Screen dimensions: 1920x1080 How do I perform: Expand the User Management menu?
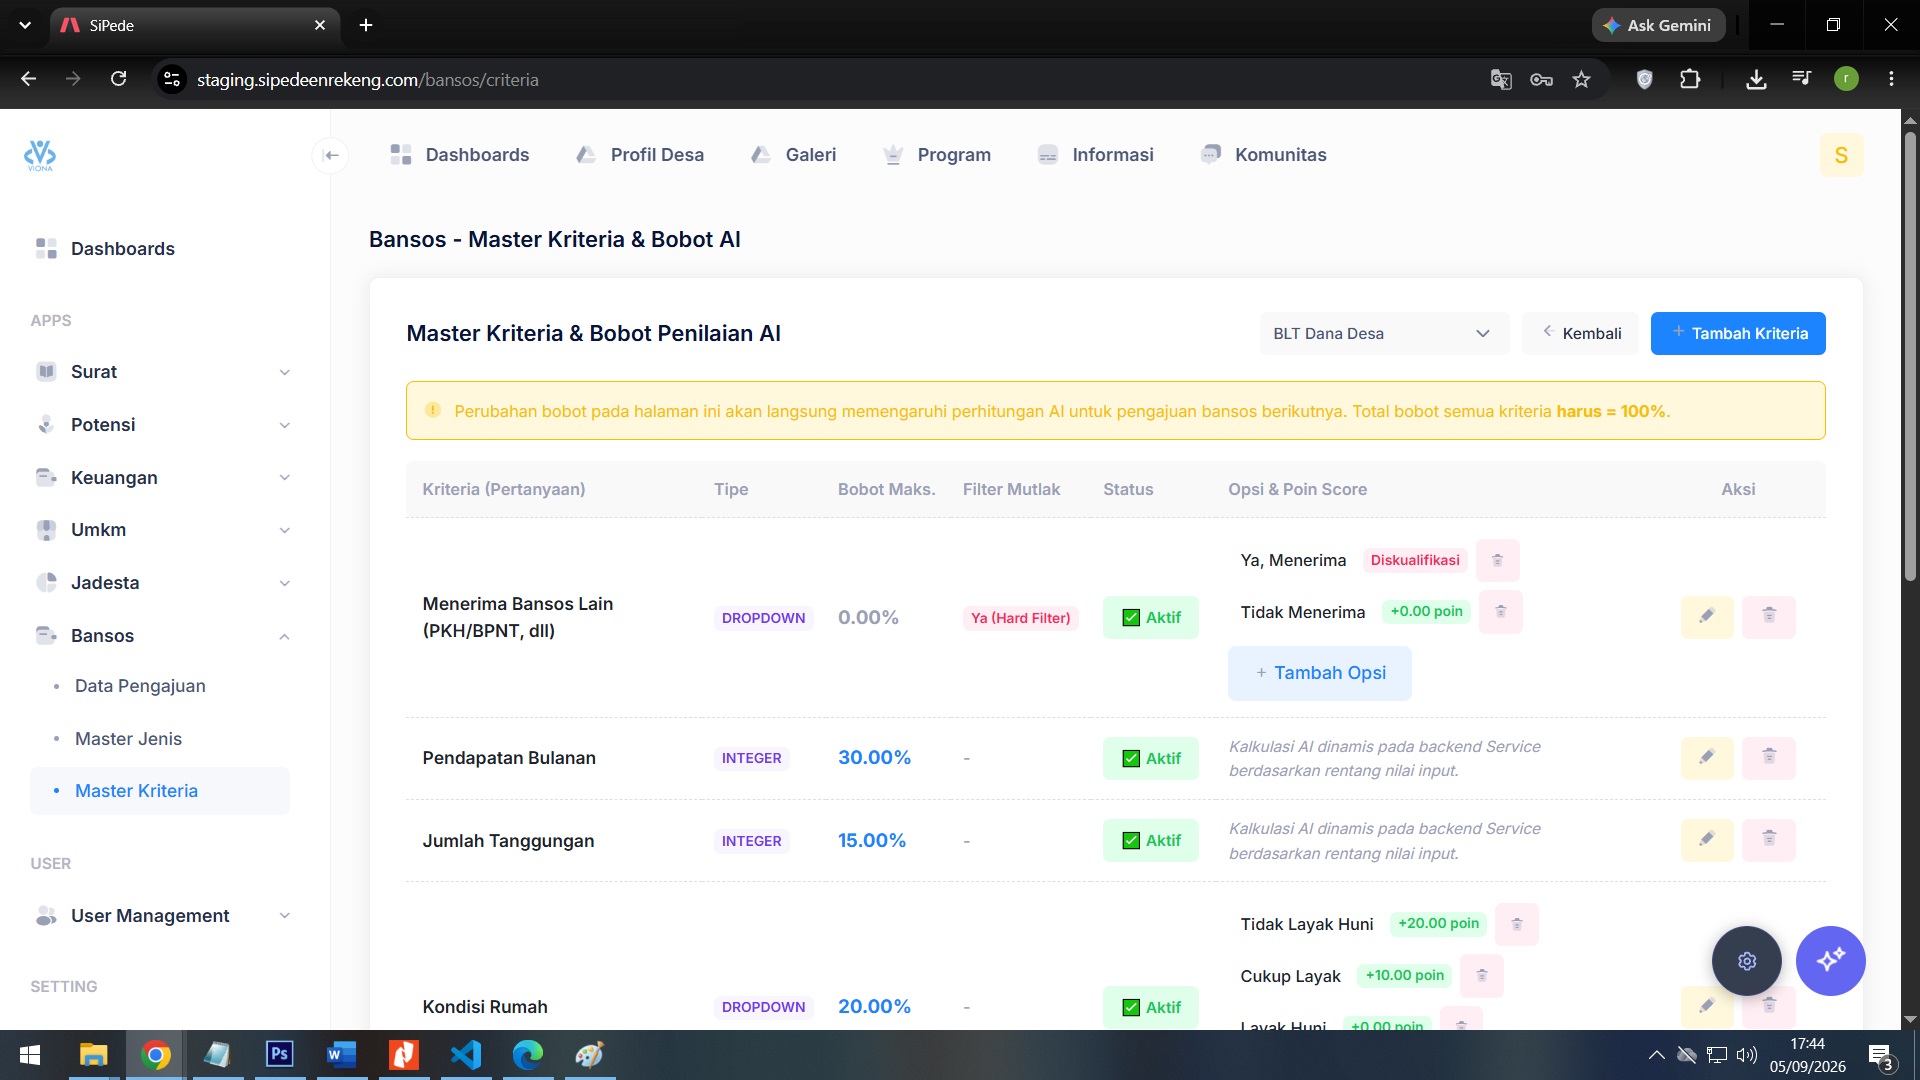tap(160, 916)
